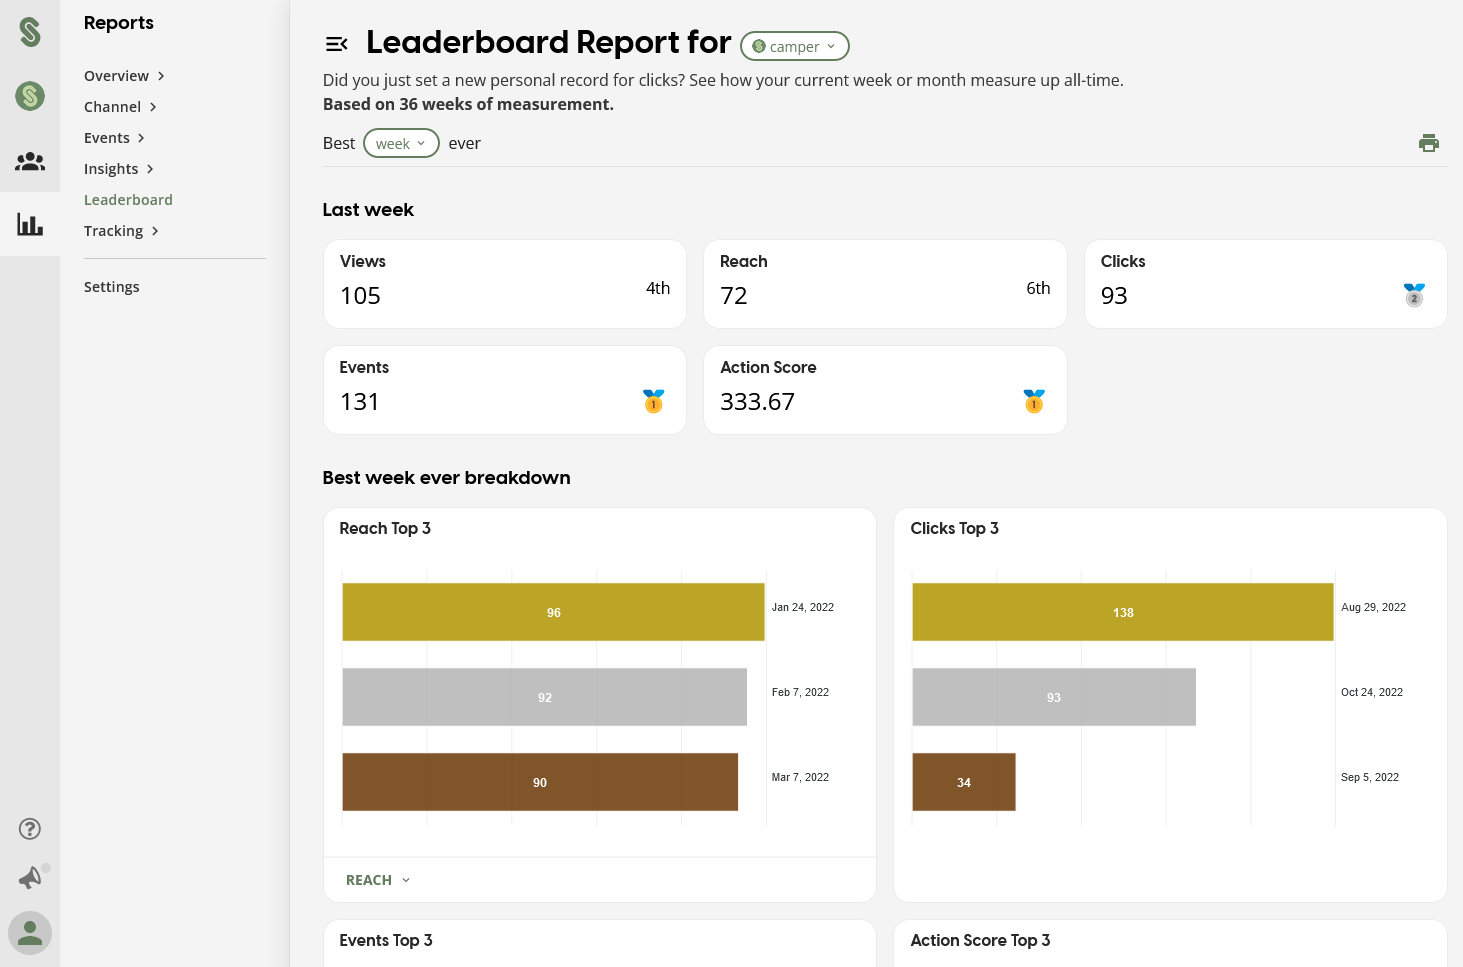Click the print report icon
This screenshot has height=967, width=1463.
pyautogui.click(x=1429, y=143)
